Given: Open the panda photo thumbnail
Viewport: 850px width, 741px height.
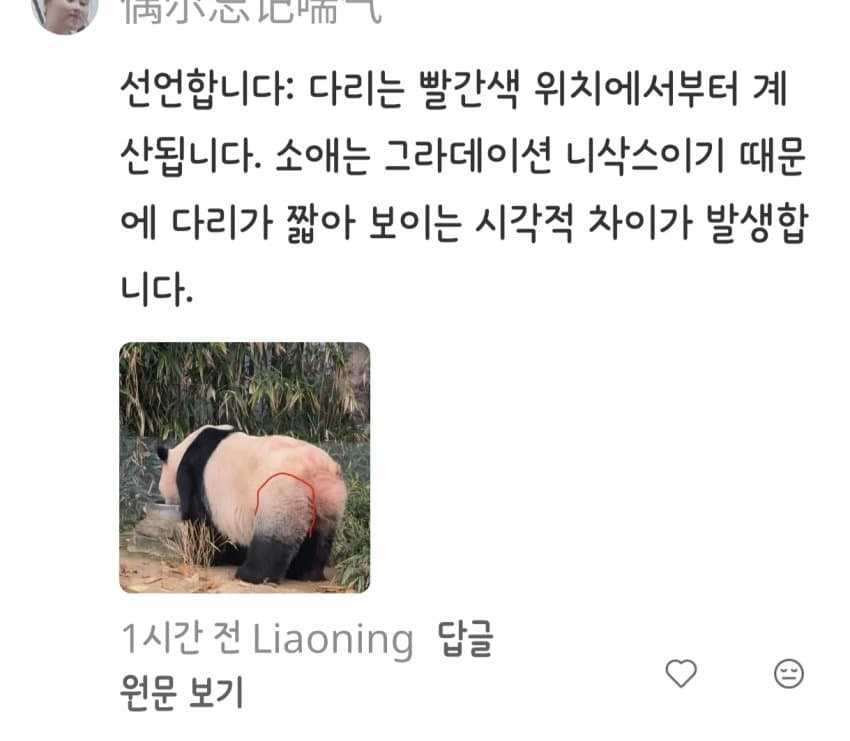Looking at the screenshot, I should coord(244,467).
